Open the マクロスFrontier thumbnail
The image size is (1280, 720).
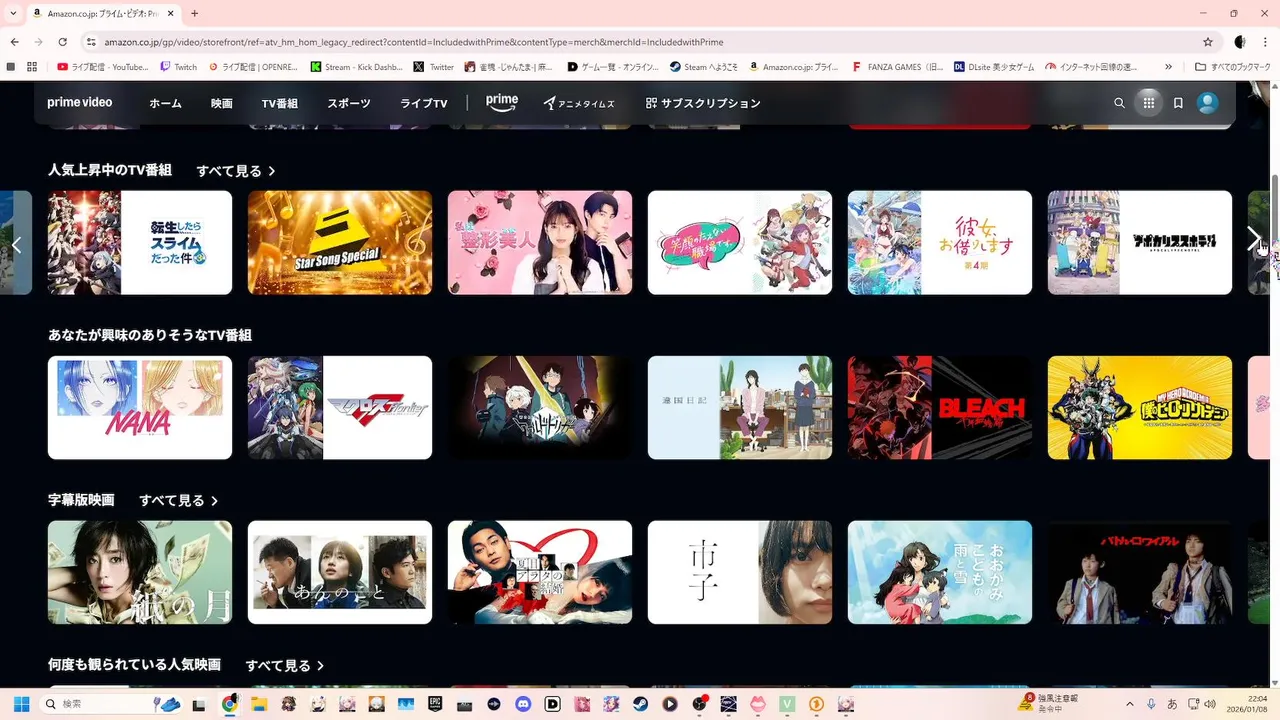(x=340, y=408)
